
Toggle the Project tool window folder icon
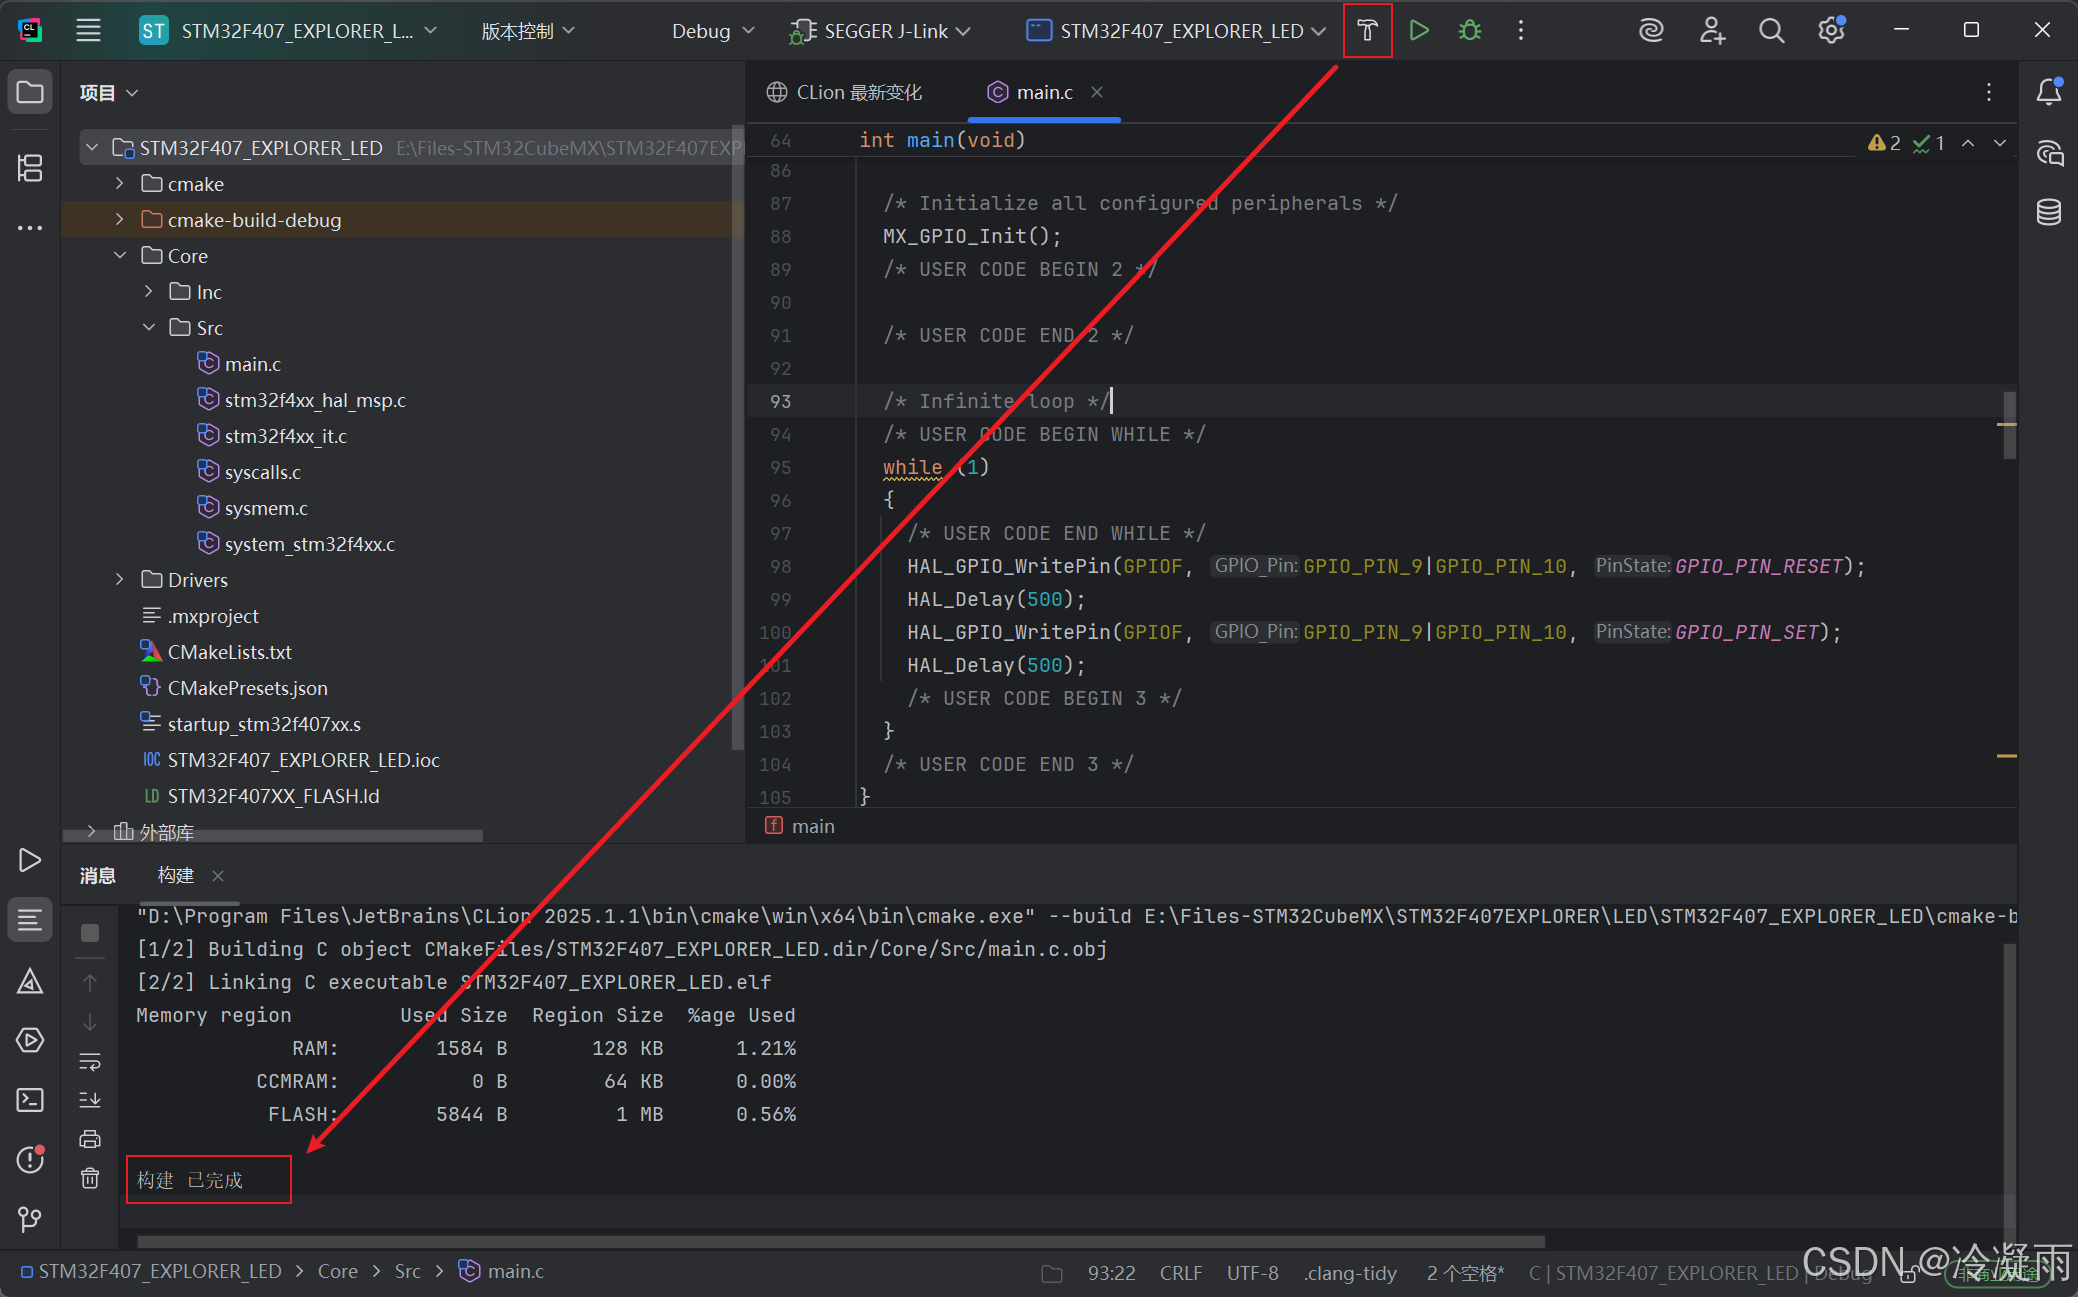point(30,92)
